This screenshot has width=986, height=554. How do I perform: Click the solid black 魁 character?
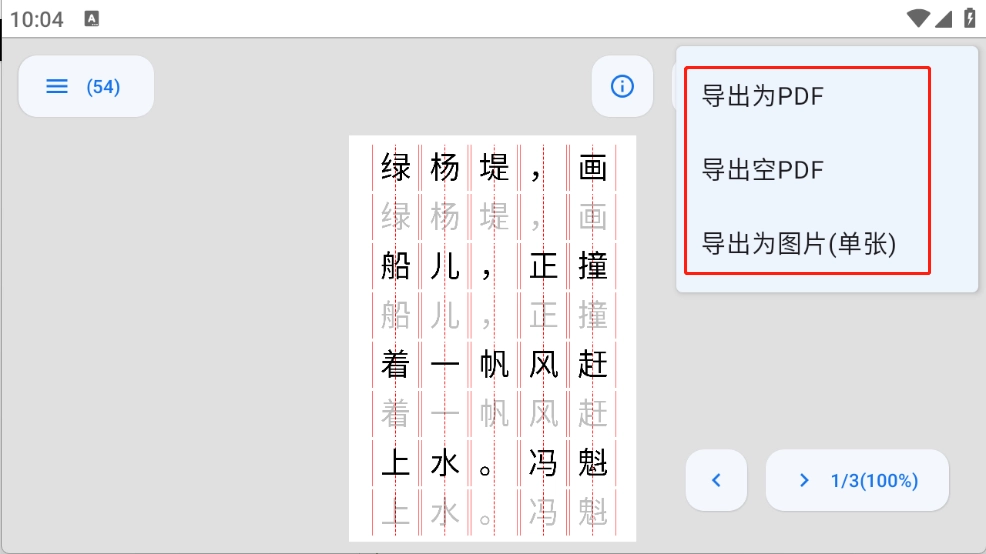coord(593,464)
